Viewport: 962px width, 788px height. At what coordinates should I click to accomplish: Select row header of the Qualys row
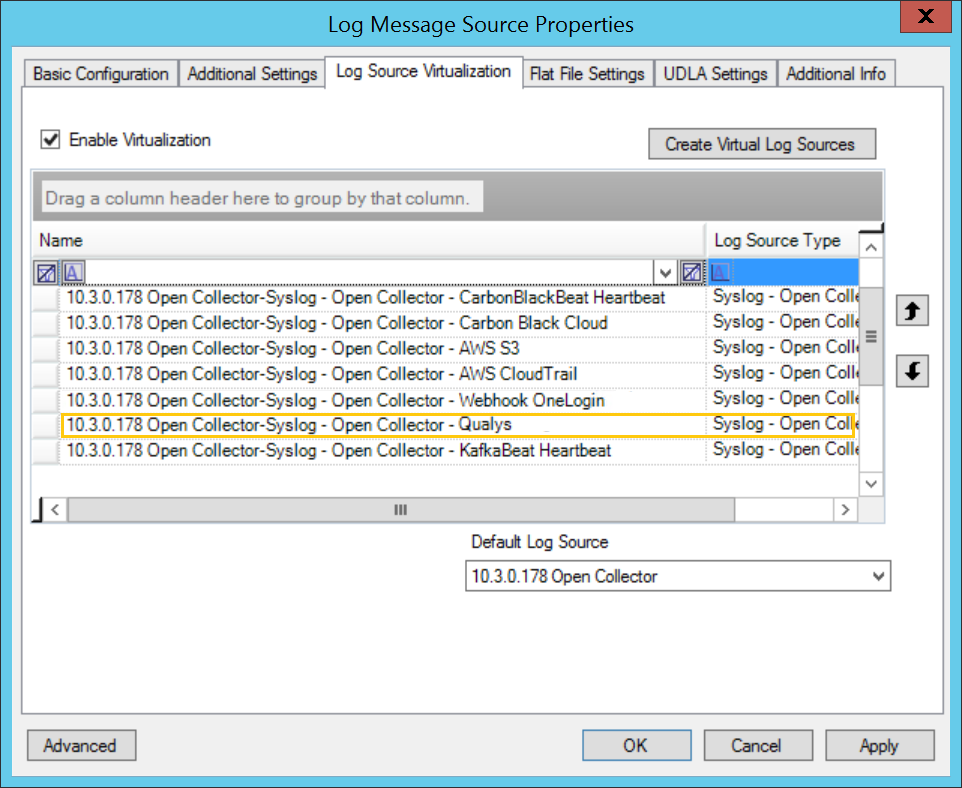tap(46, 425)
